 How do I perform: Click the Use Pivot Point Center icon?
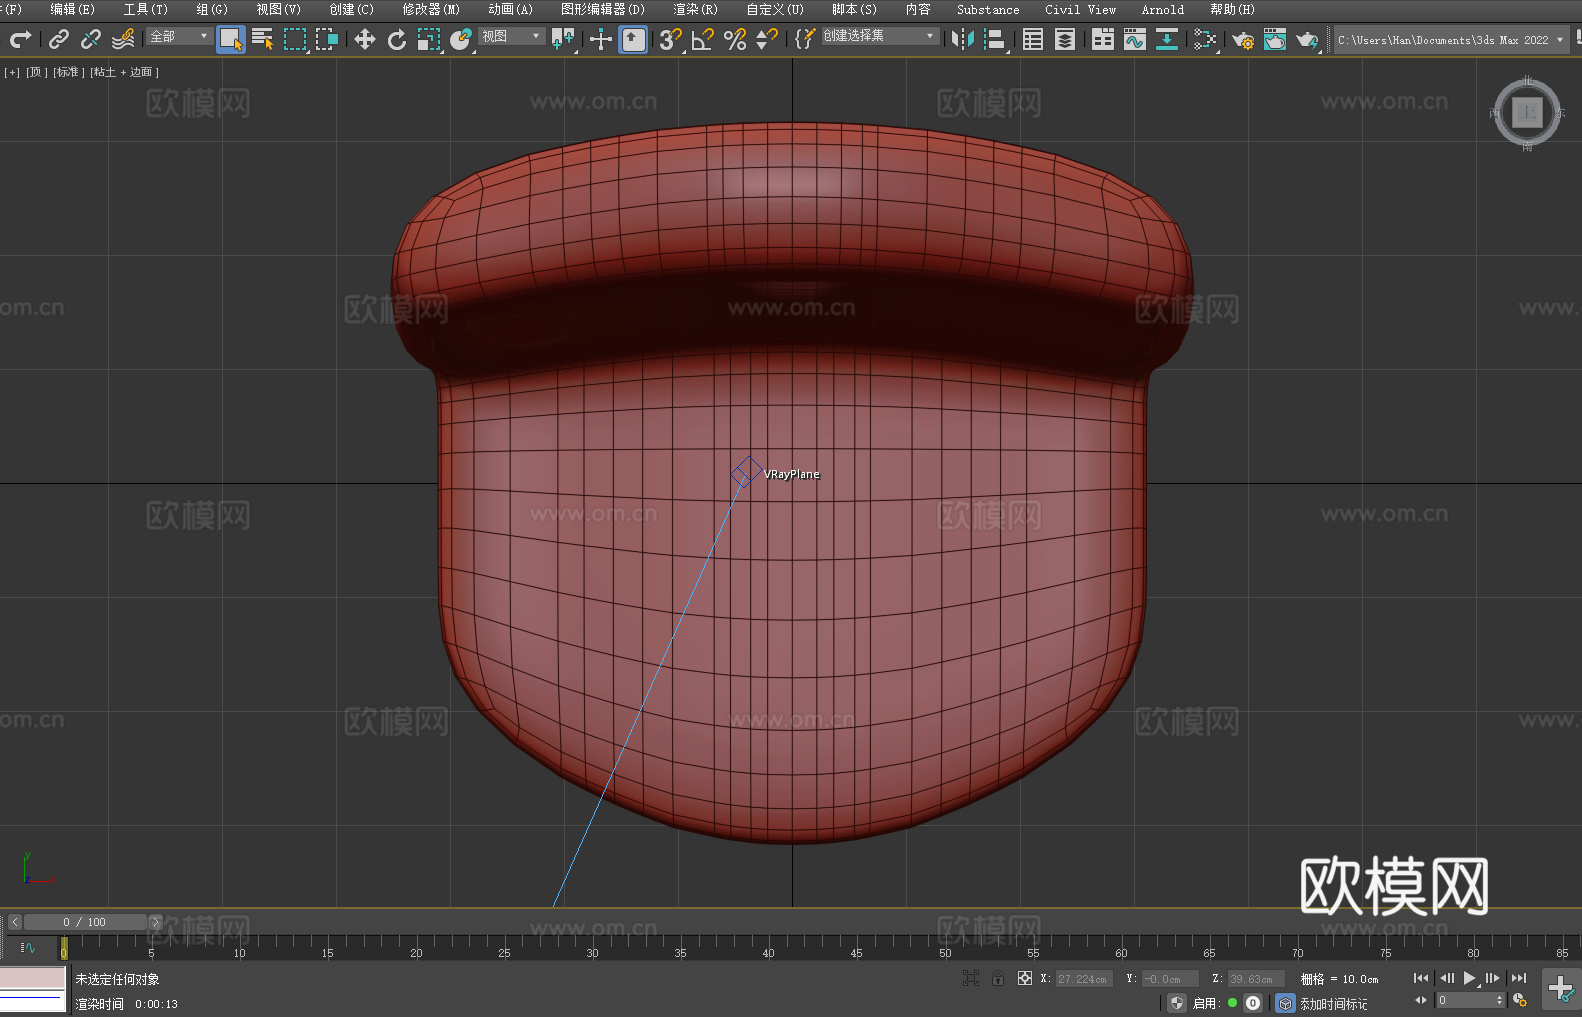[563, 39]
